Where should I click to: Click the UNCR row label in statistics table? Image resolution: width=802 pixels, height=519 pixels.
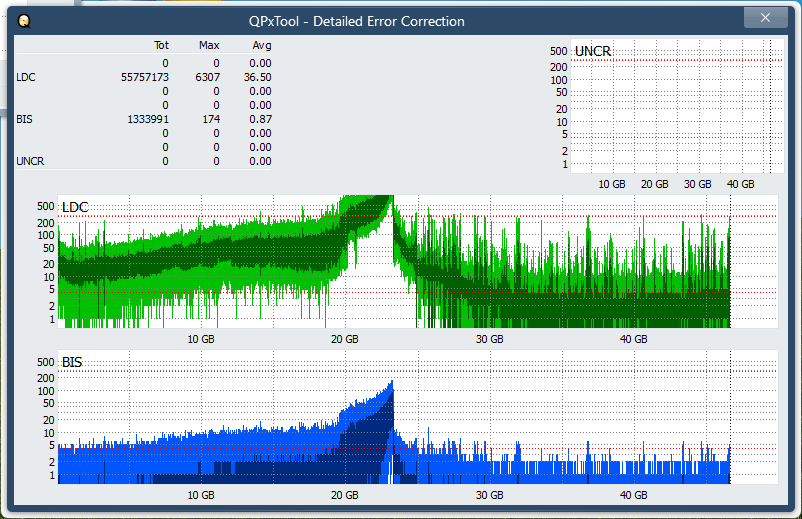click(x=30, y=161)
